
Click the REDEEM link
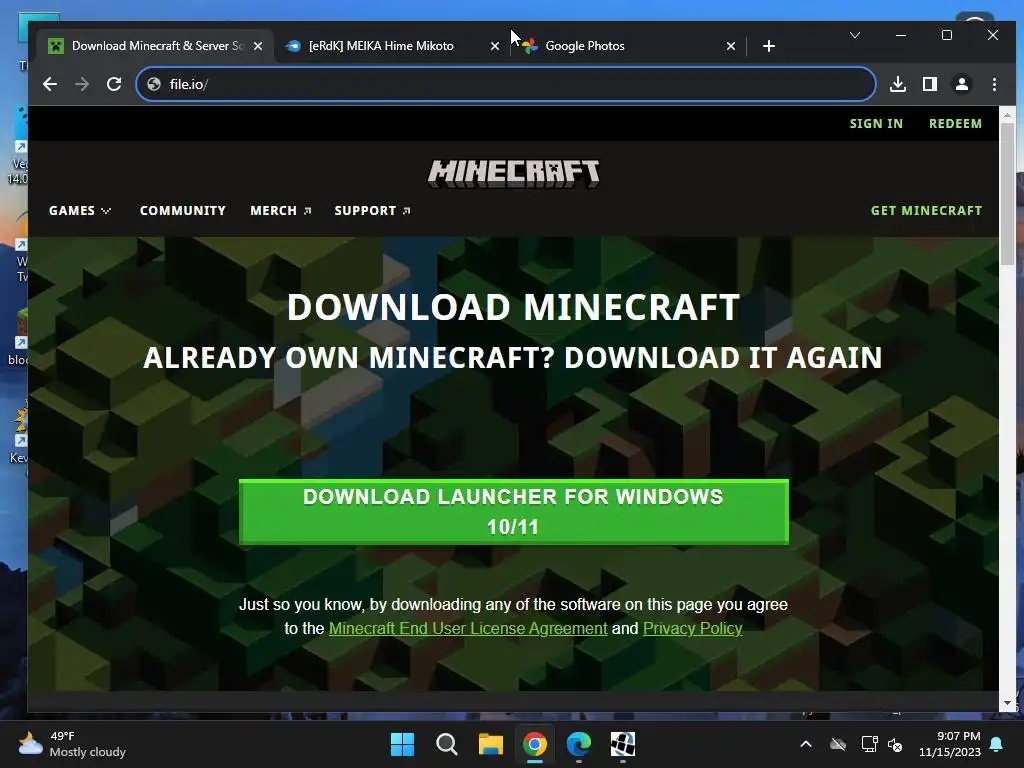click(x=955, y=123)
